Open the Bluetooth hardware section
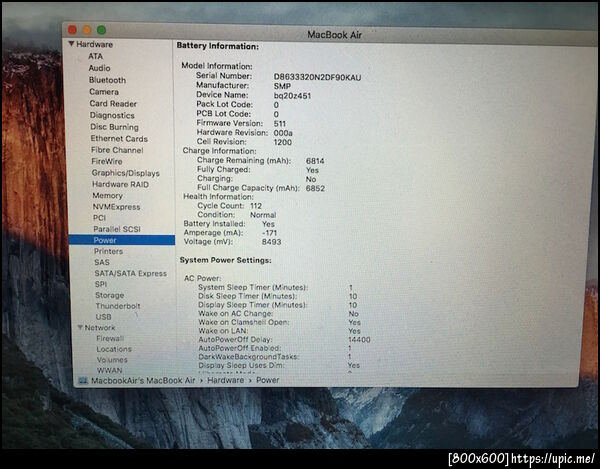Viewport: 600px width, 469px height. (x=107, y=80)
